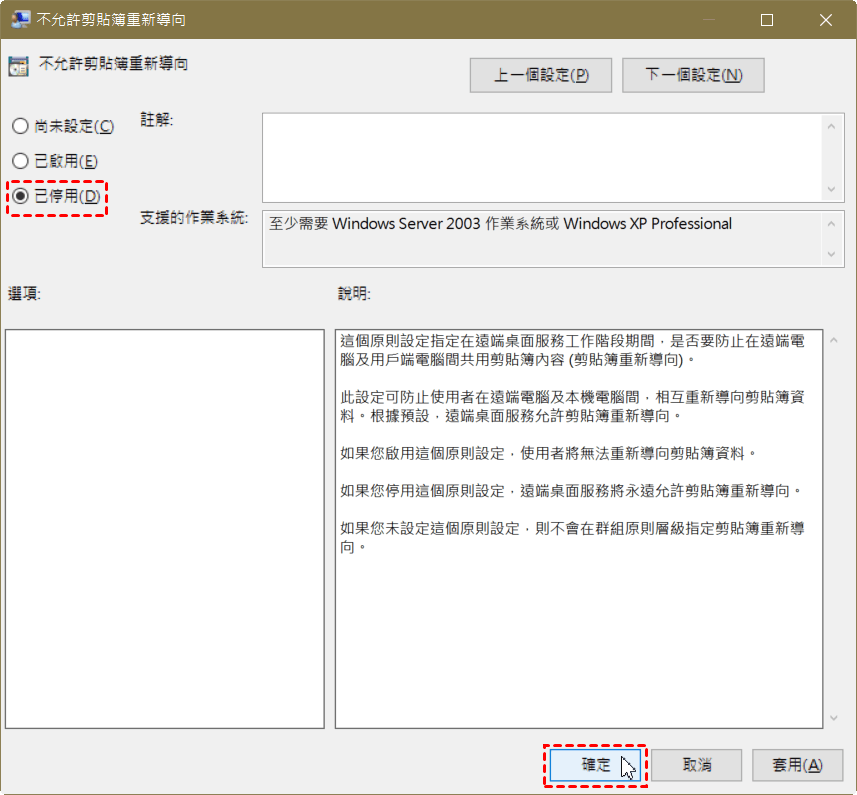Screen dimensions: 857x795
Task: Maximize the policy dialog window
Action: pos(766,19)
